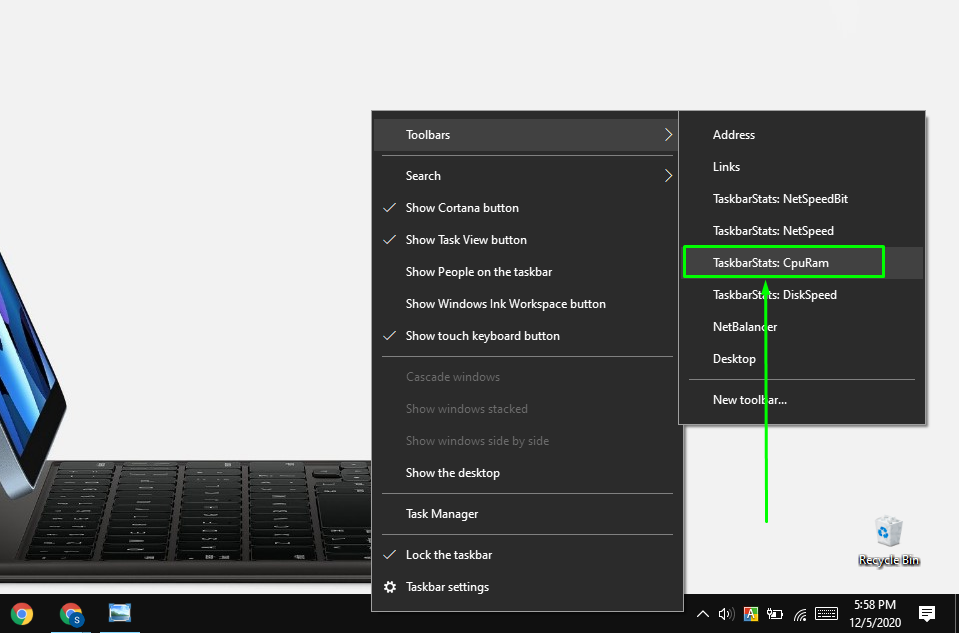This screenshot has width=959, height=633.
Task: Click the volume speaker tray icon
Action: coord(727,613)
